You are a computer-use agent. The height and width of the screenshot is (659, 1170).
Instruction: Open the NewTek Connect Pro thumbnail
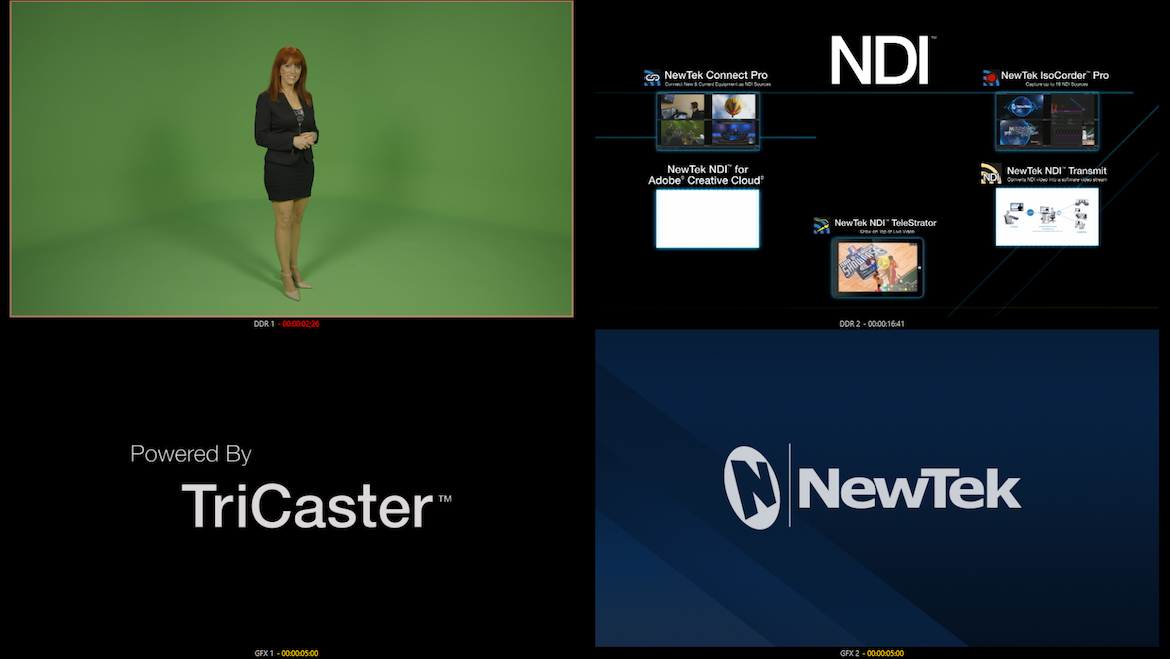pyautogui.click(x=708, y=121)
